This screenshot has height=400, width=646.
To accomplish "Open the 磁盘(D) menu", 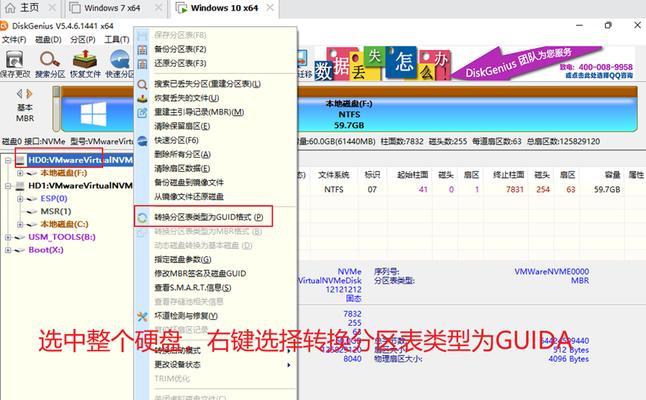I will pyautogui.click(x=48, y=40).
